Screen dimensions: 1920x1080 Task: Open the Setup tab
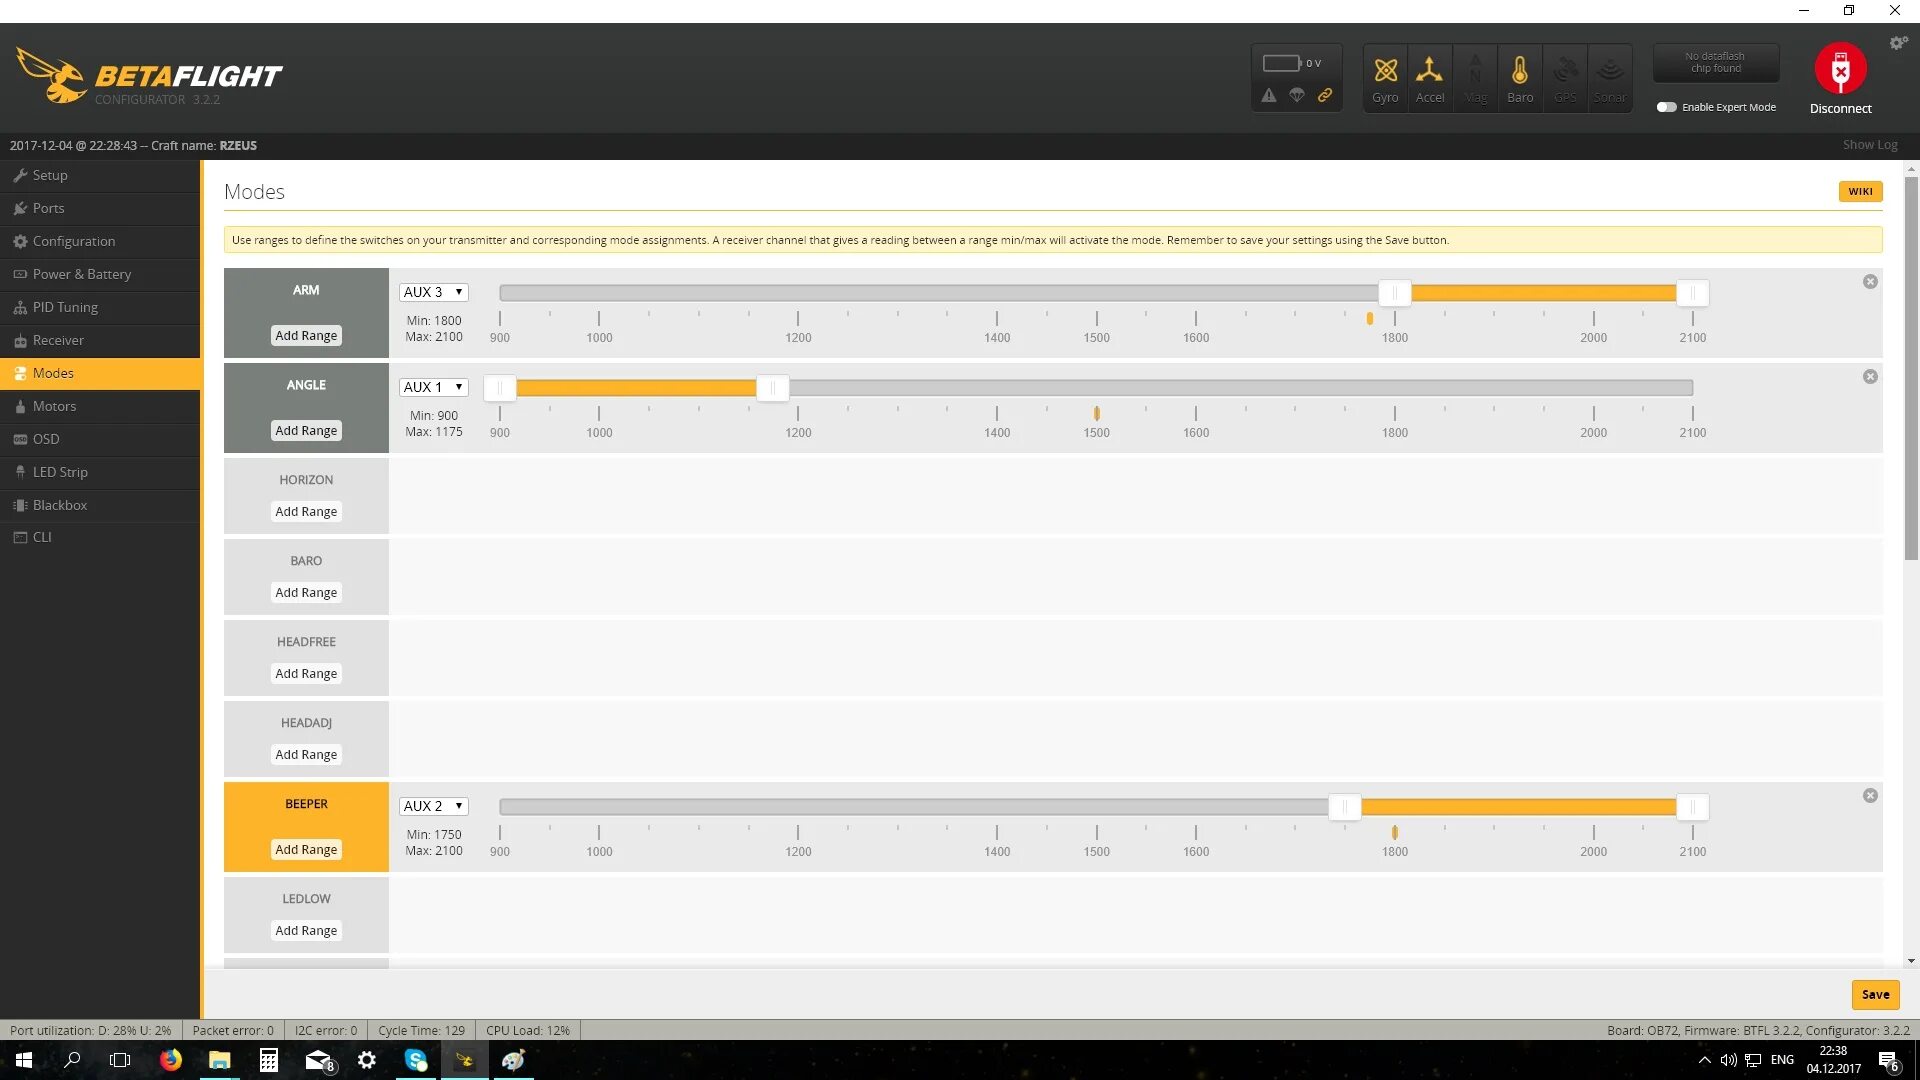pyautogui.click(x=100, y=175)
